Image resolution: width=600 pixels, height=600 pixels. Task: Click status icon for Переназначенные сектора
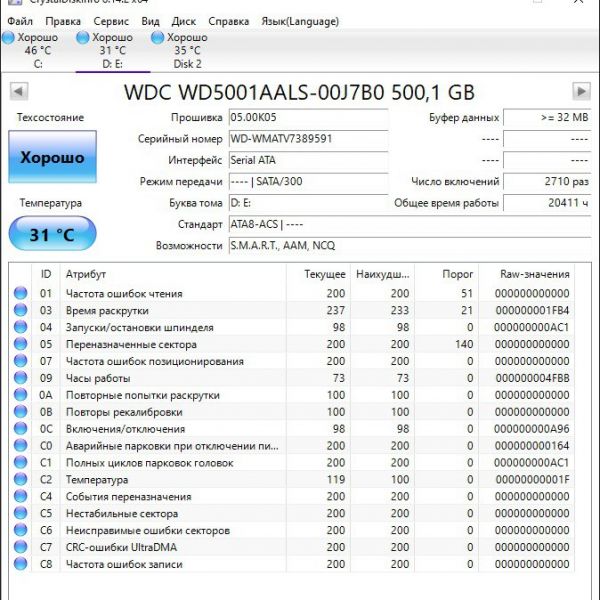(x=20, y=344)
